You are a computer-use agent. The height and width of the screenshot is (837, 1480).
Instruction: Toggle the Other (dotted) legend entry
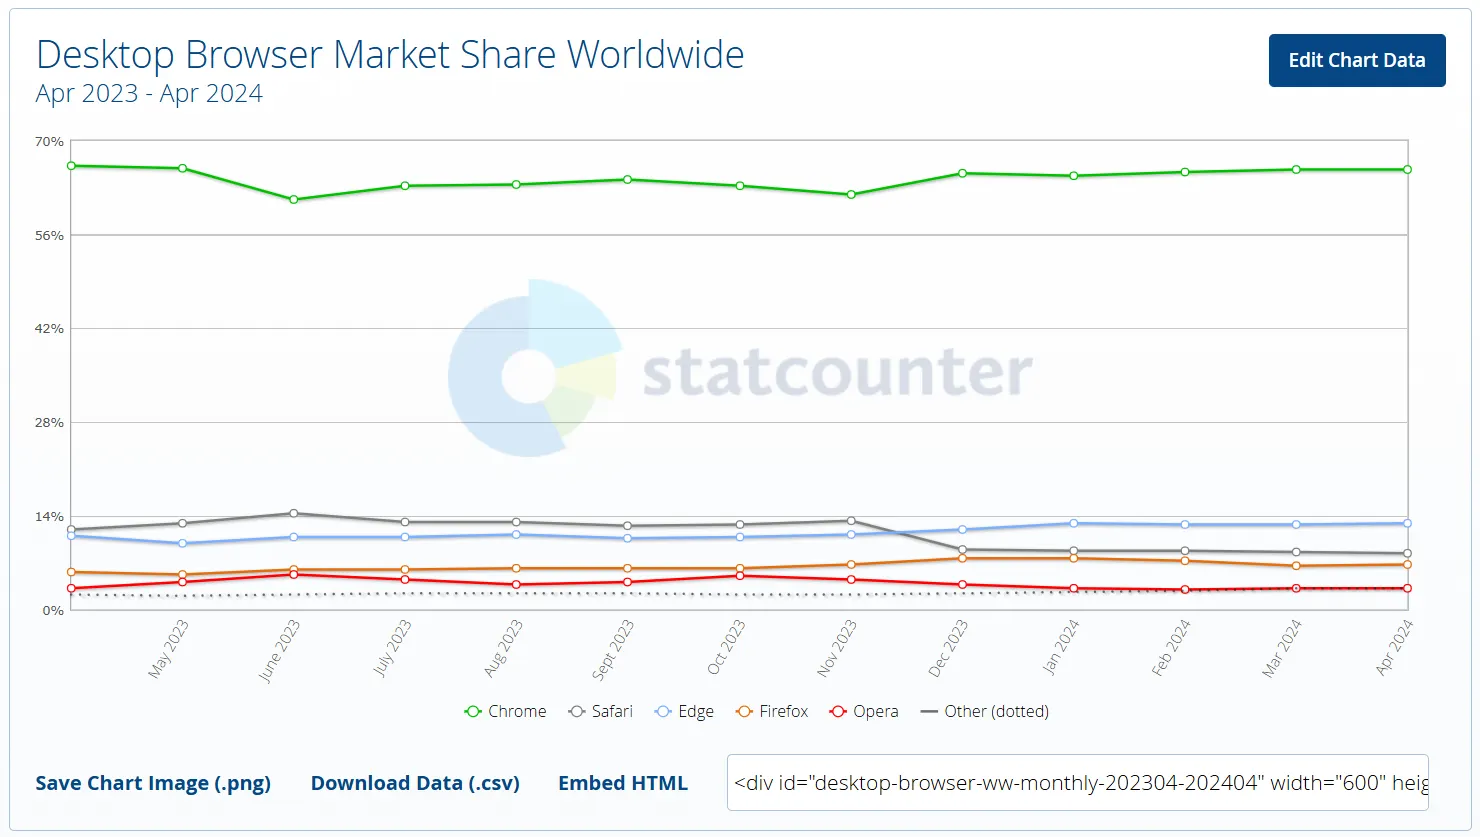pos(985,712)
